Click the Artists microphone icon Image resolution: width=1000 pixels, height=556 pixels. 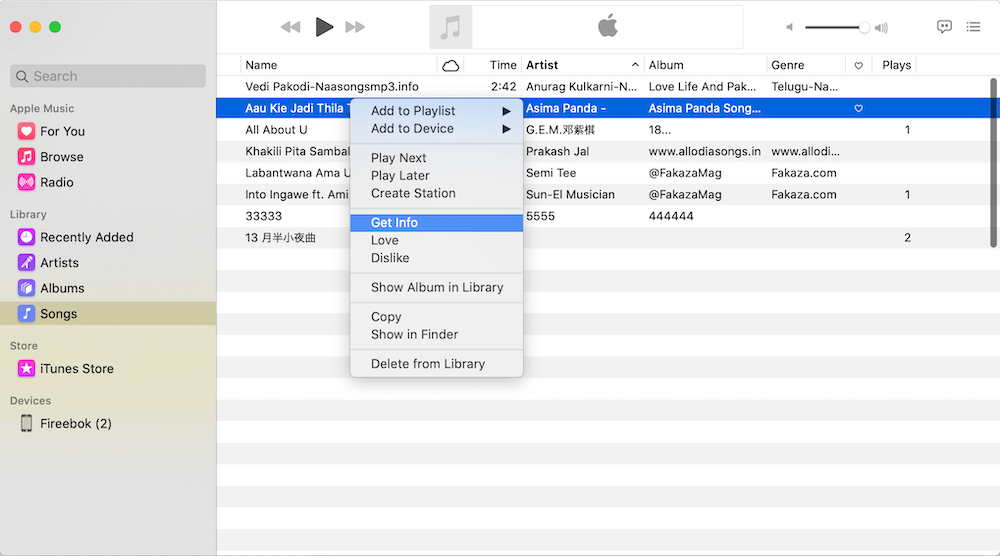[26, 262]
